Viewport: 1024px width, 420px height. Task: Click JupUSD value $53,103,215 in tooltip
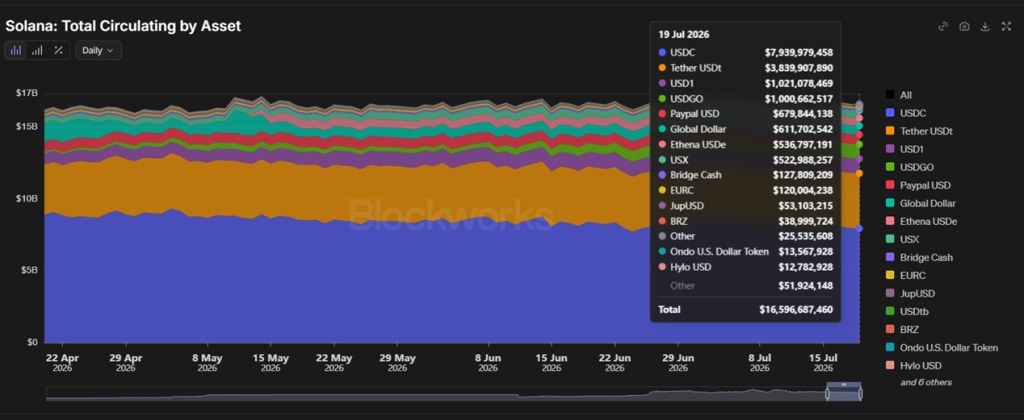click(805, 206)
